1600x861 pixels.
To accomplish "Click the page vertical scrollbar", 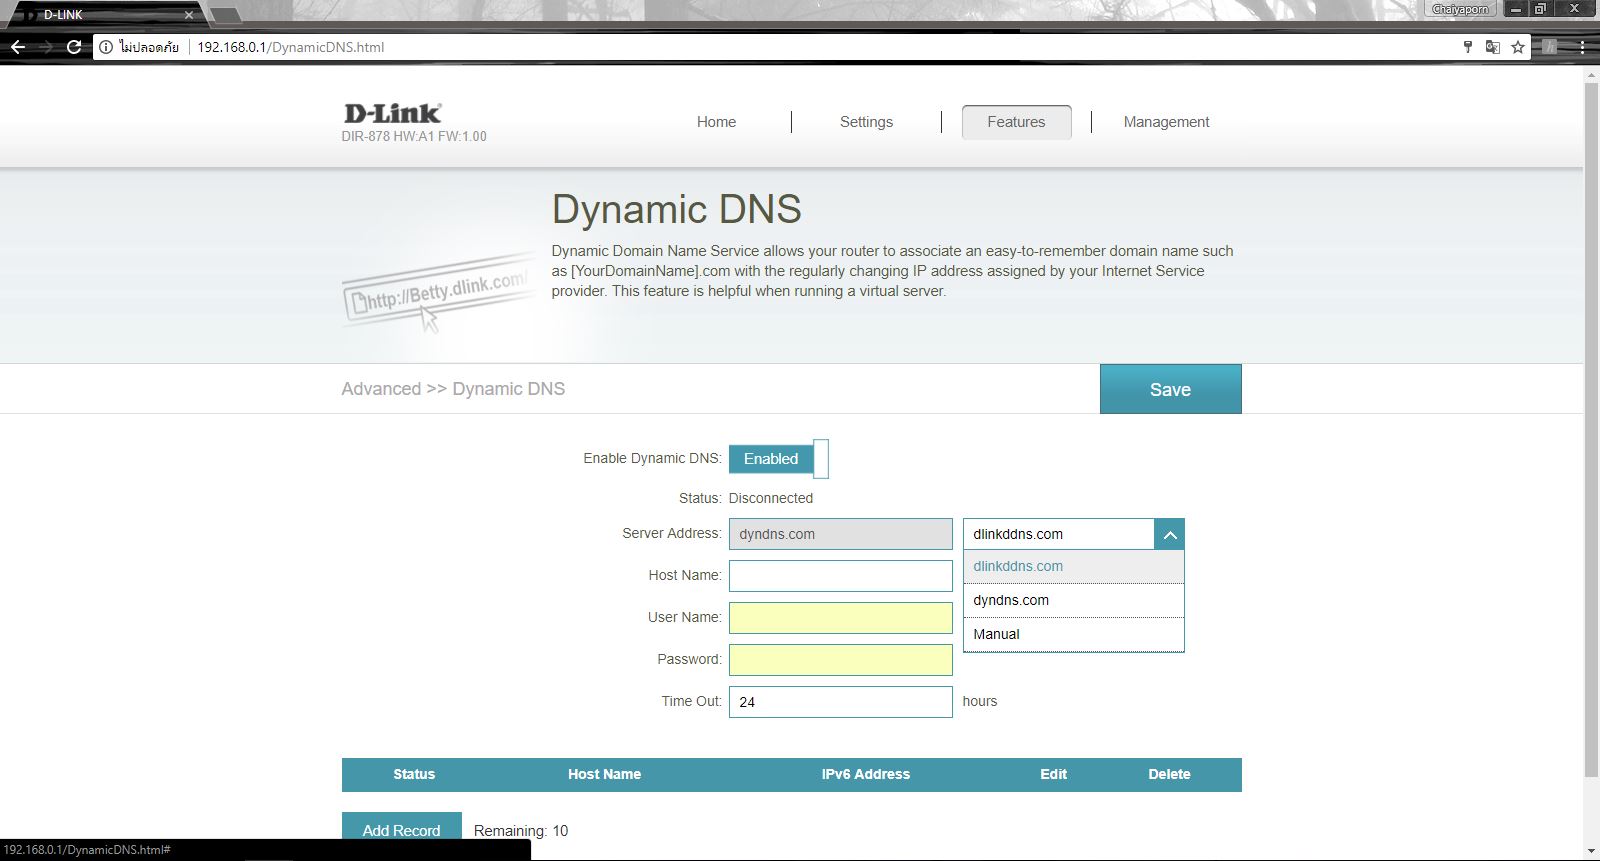I will click(x=1591, y=430).
